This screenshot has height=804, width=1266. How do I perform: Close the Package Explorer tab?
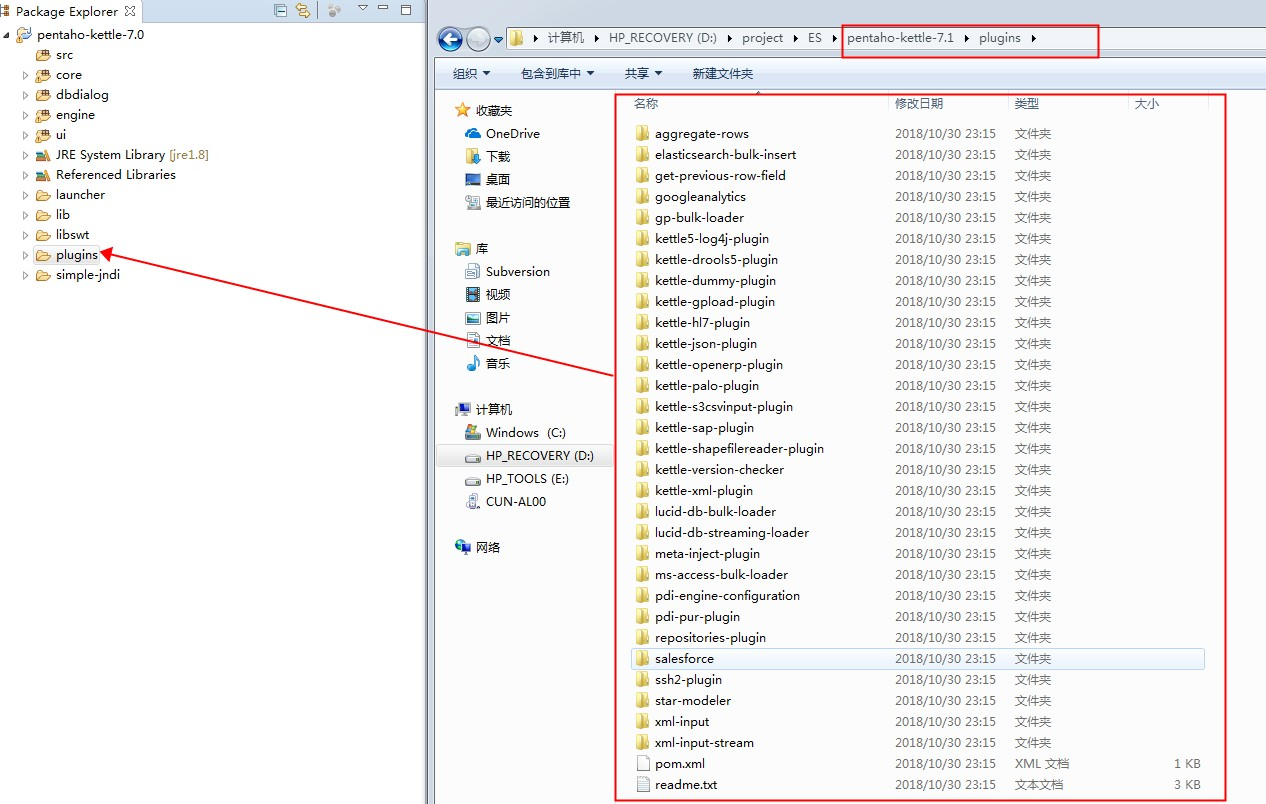click(130, 11)
